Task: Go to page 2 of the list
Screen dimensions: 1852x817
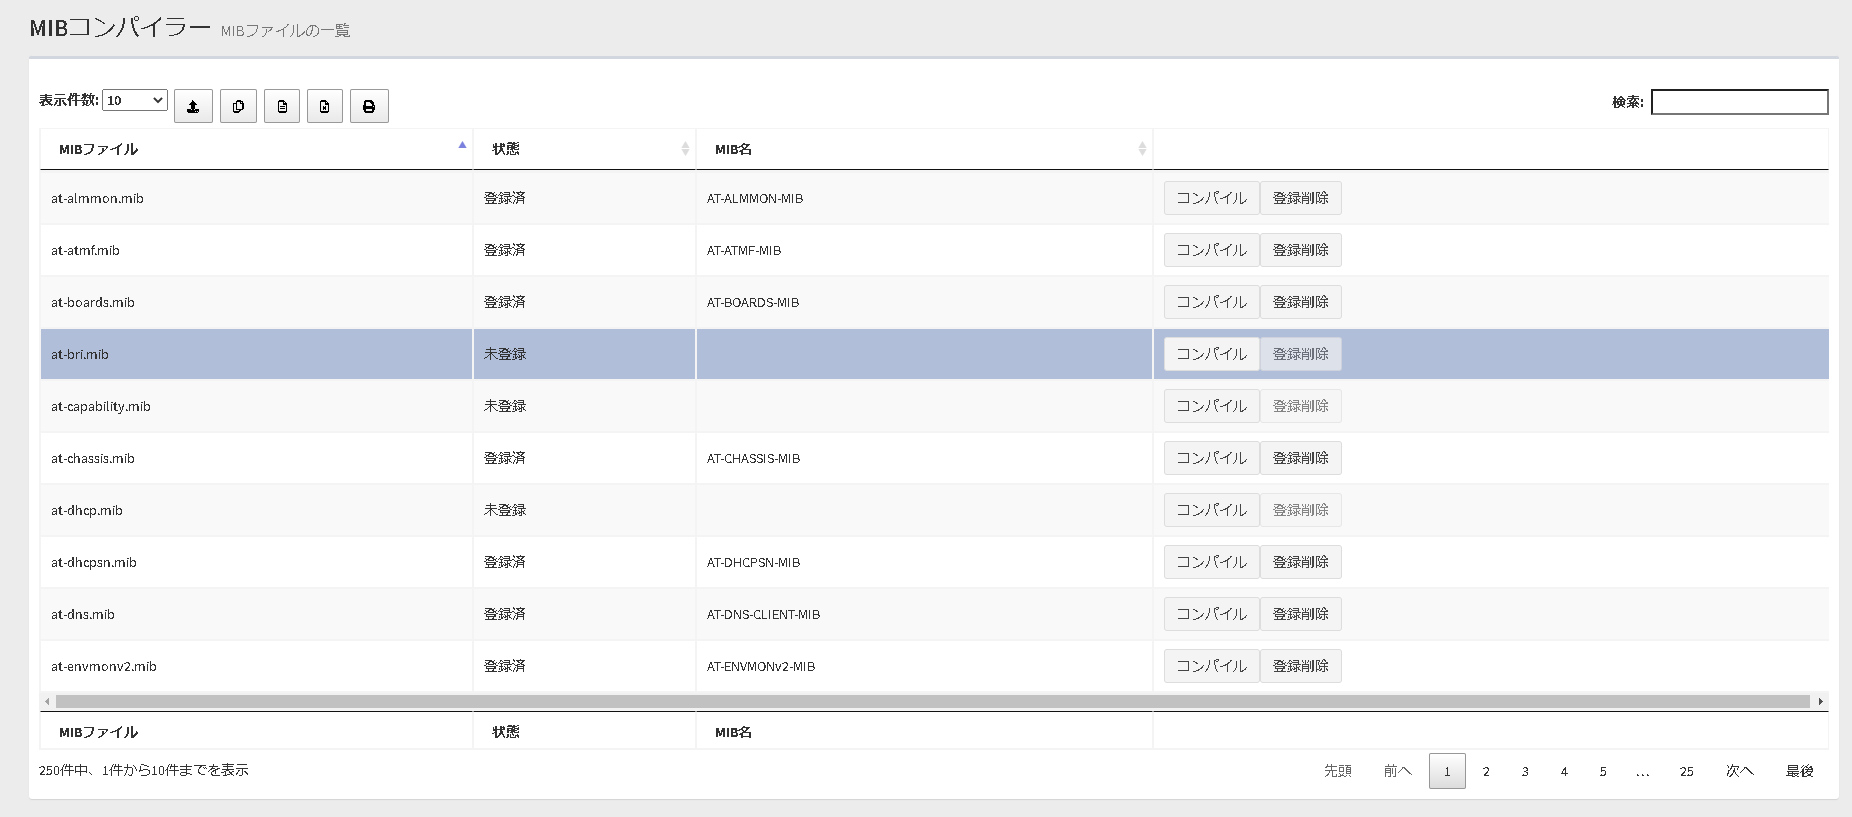Action: 1486,771
